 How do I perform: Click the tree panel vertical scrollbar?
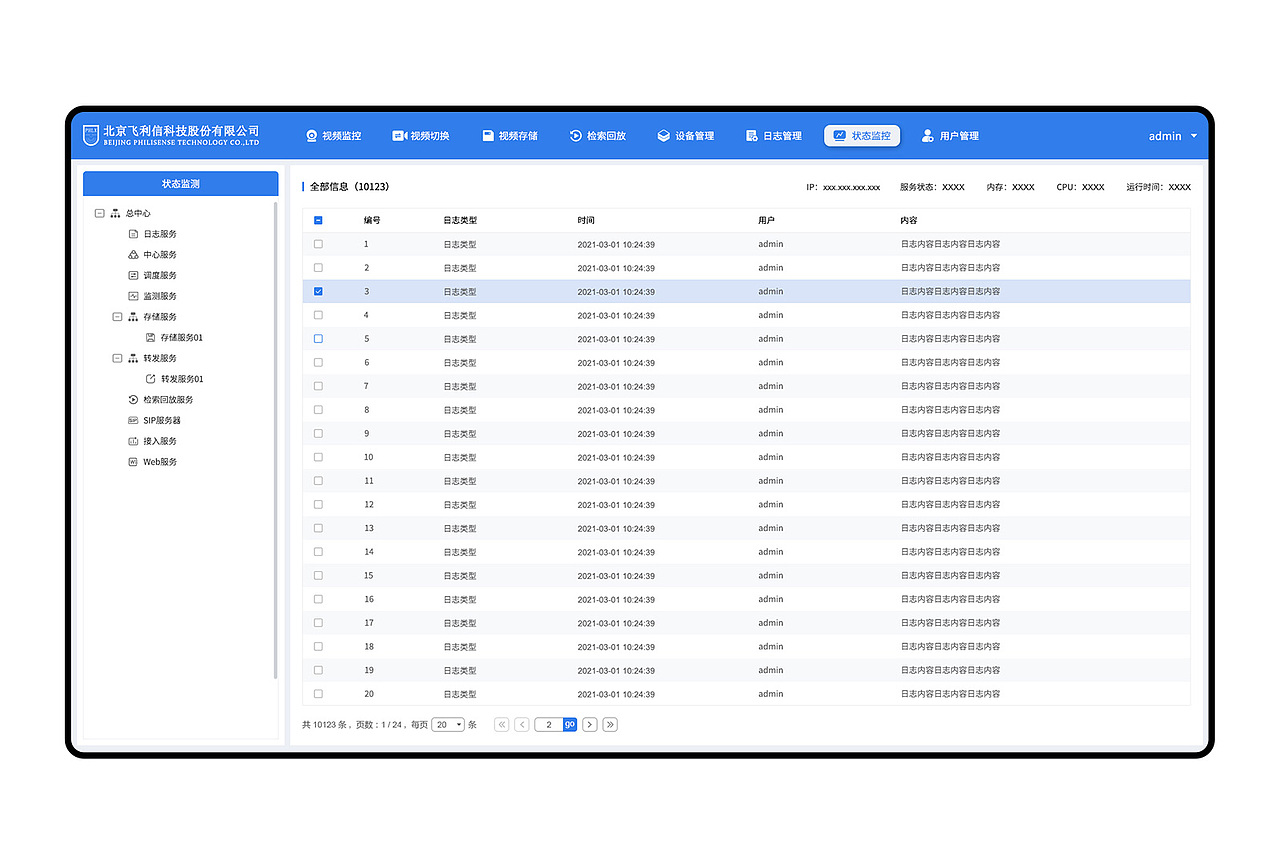(x=276, y=440)
